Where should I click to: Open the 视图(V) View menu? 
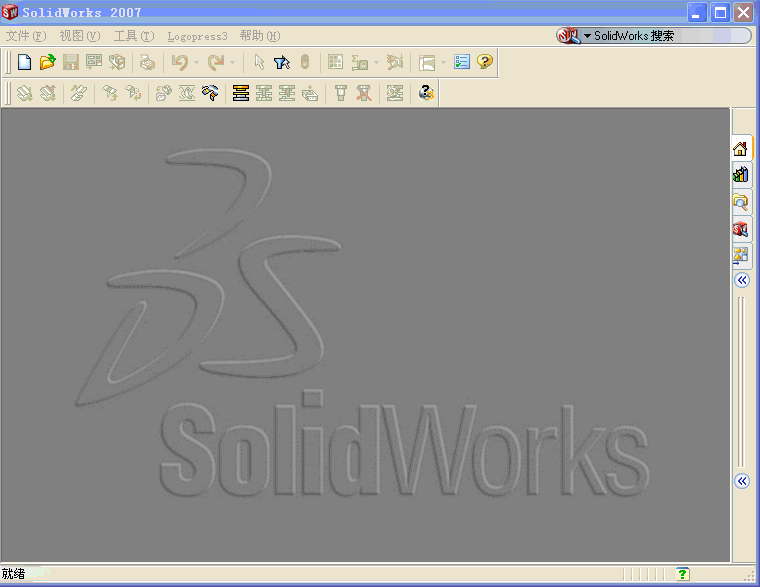[80, 36]
